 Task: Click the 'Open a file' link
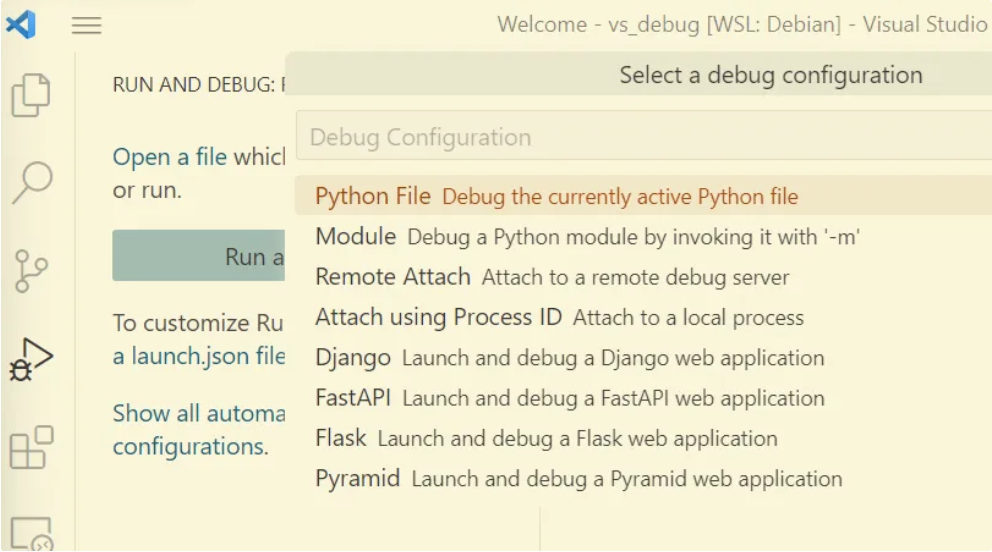(x=170, y=157)
